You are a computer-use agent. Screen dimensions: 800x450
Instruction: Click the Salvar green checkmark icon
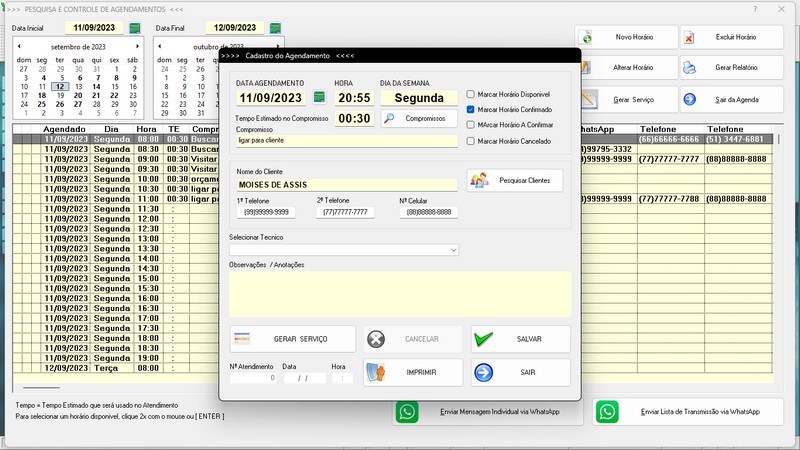tap(483, 339)
